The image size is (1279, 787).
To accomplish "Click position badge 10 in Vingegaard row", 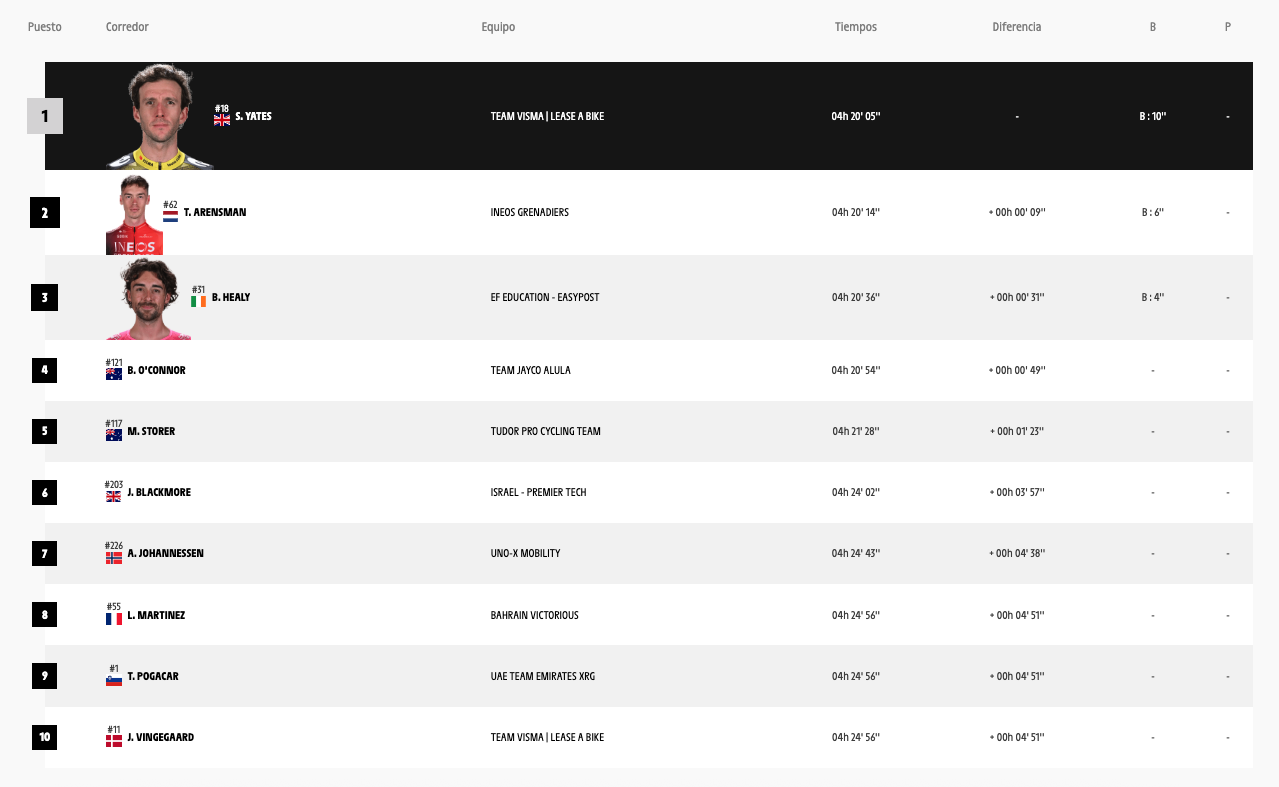I will click(44, 737).
